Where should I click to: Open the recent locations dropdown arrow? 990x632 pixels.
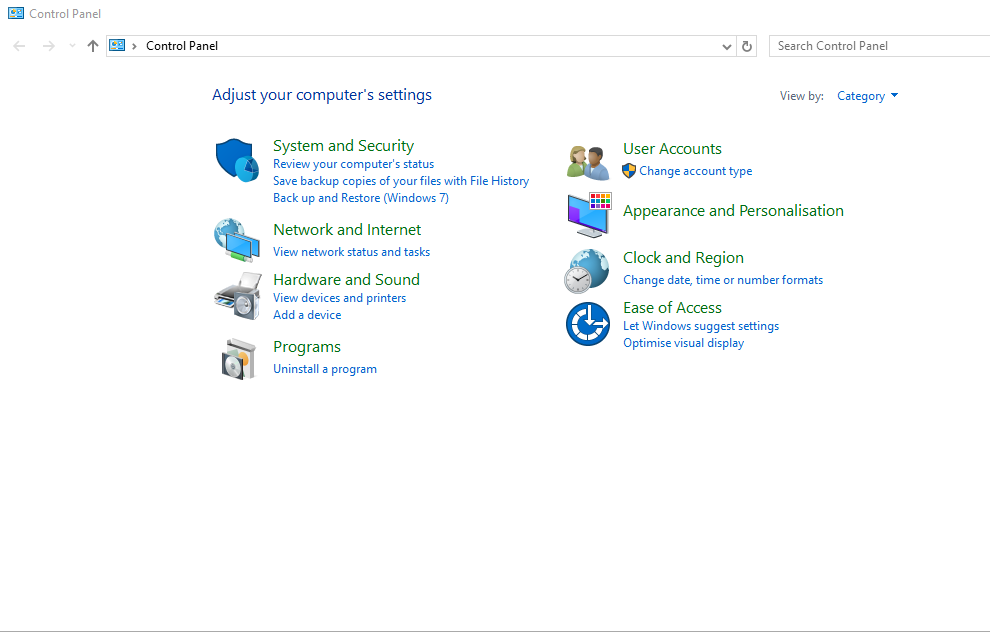(72, 46)
